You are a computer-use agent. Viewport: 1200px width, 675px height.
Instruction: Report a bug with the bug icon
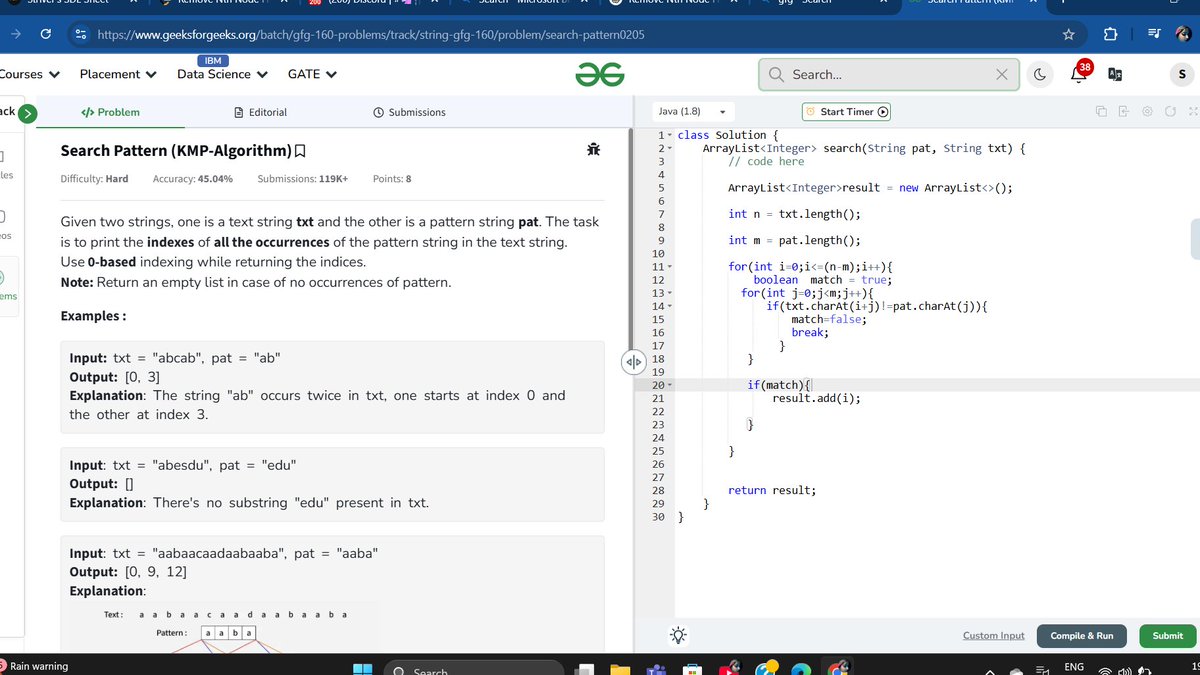click(594, 150)
